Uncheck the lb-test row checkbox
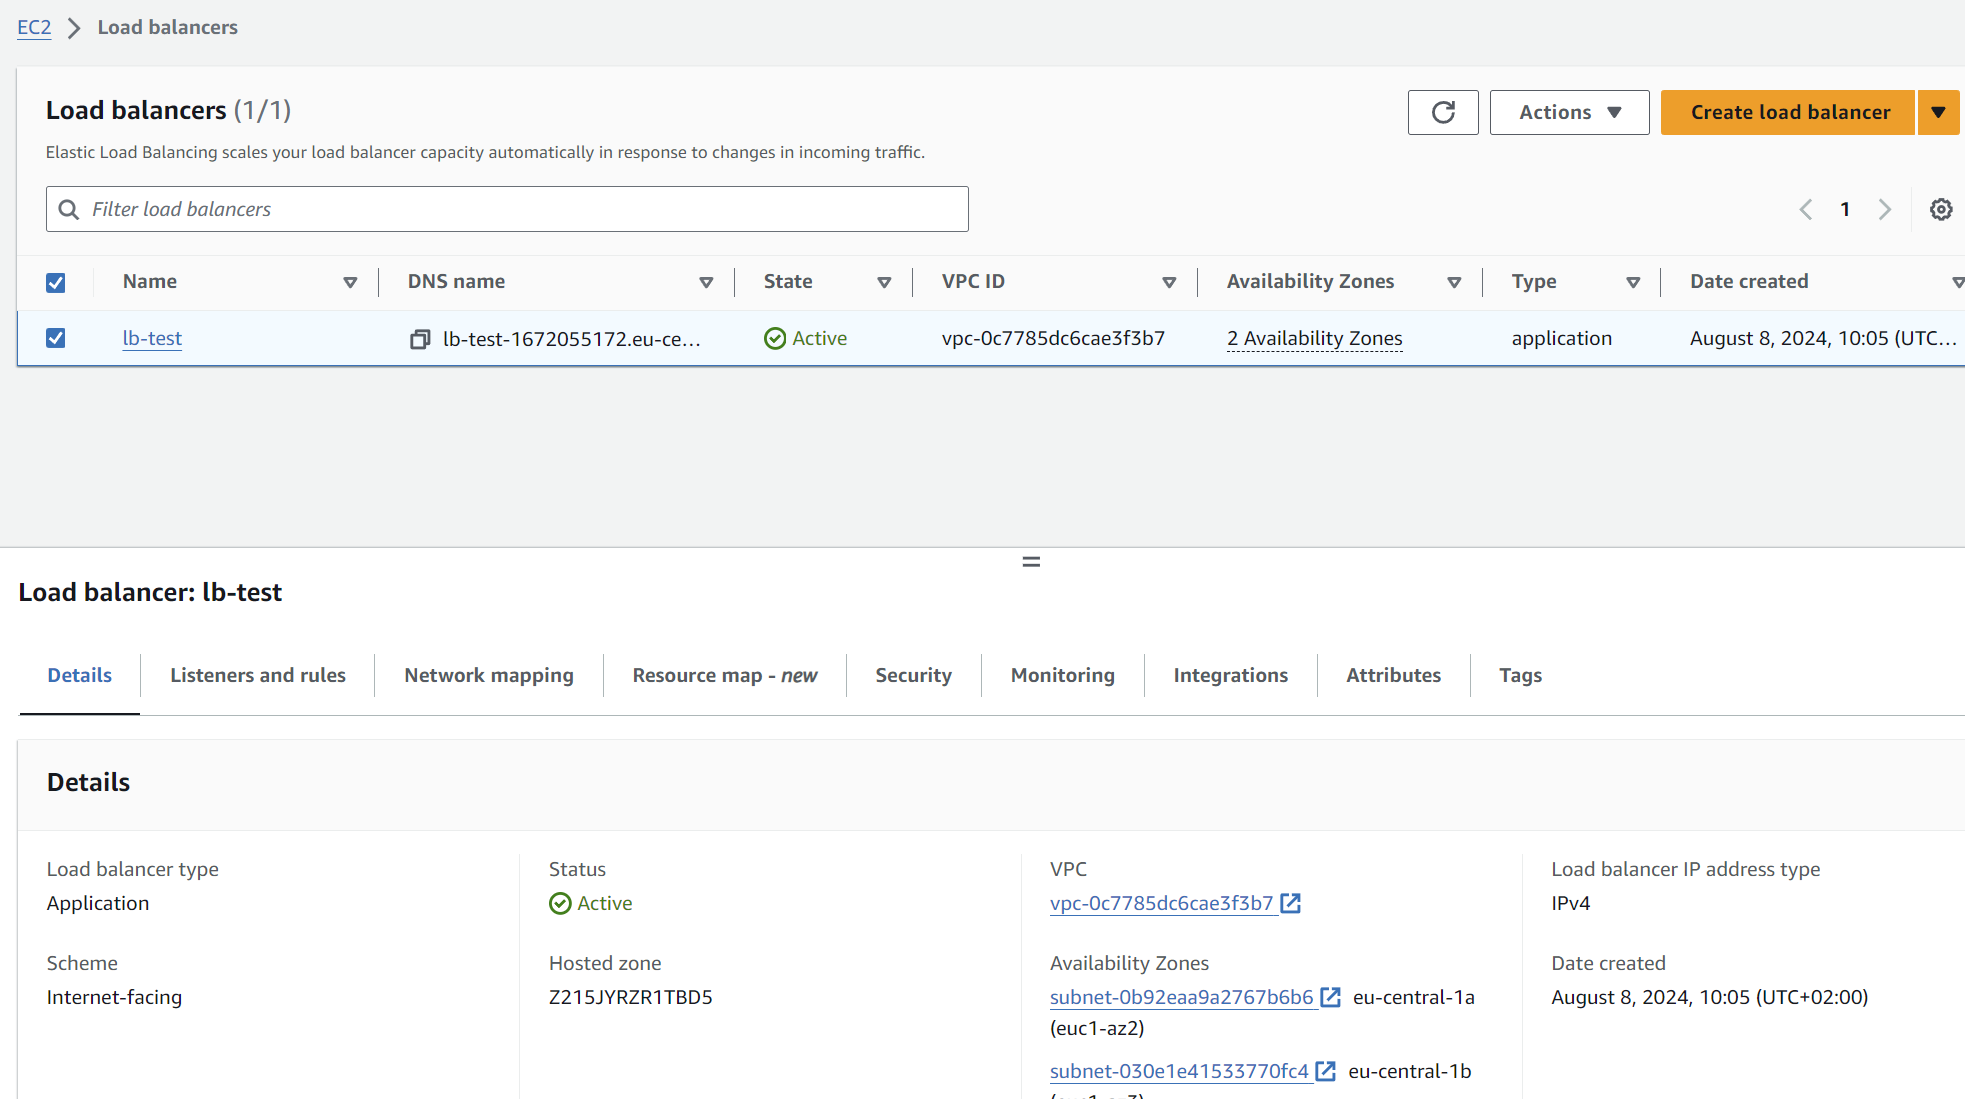 click(56, 338)
